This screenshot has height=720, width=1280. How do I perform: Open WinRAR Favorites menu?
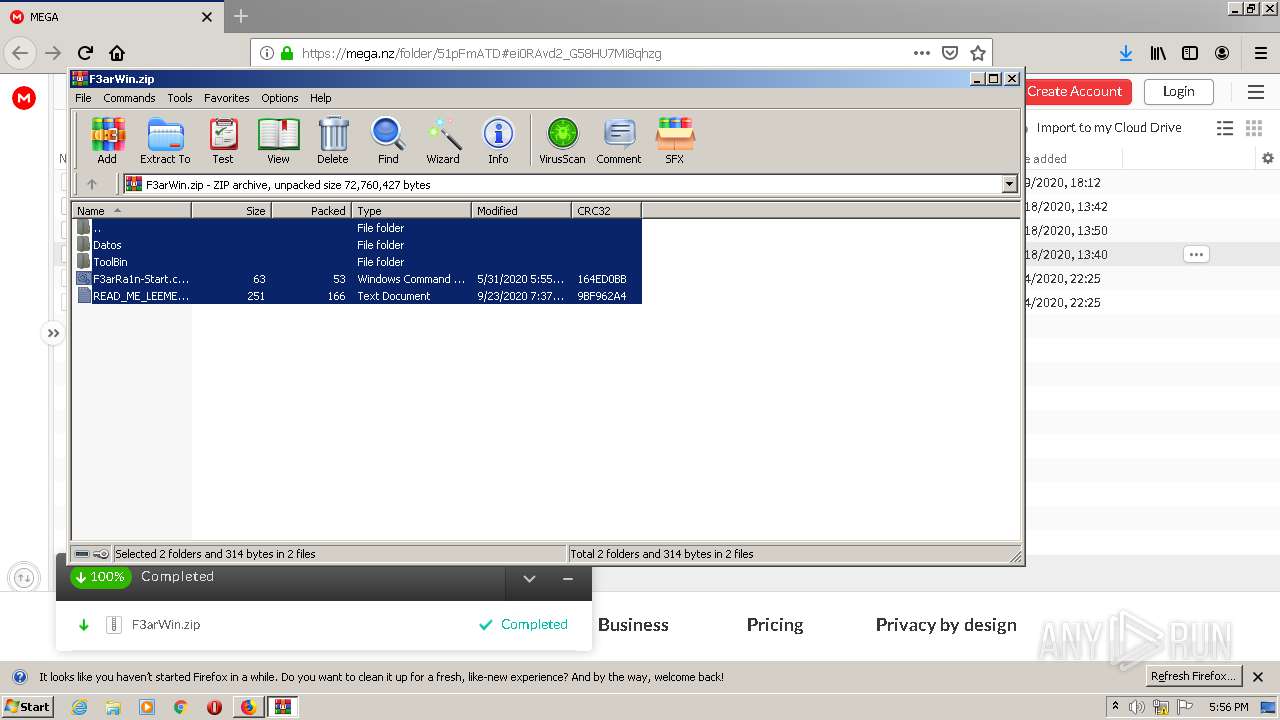point(227,98)
